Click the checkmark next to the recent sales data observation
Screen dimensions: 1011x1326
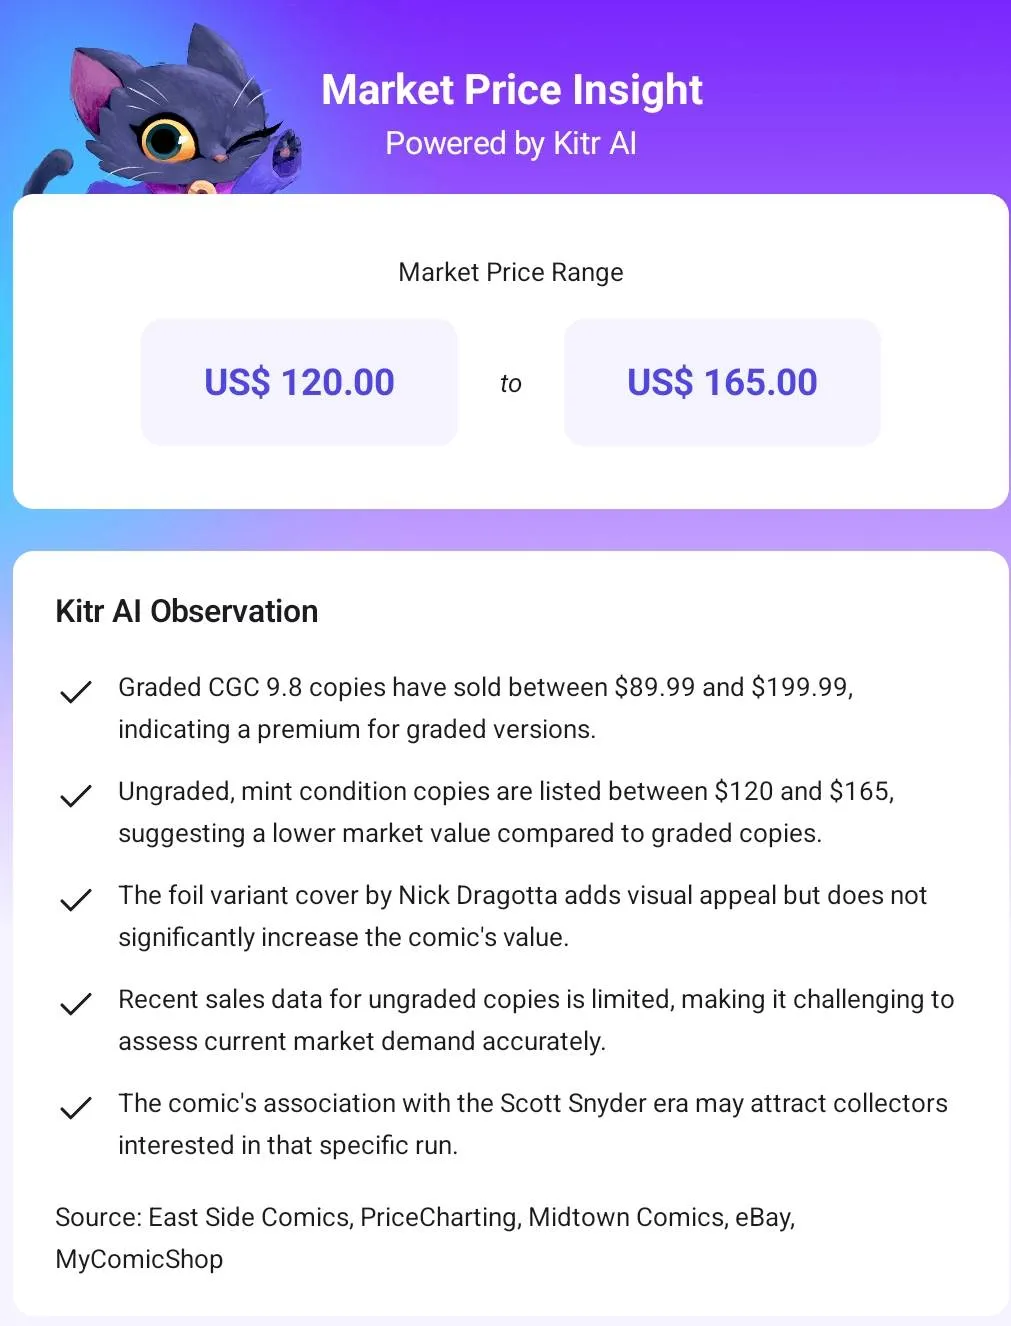[x=76, y=1003]
